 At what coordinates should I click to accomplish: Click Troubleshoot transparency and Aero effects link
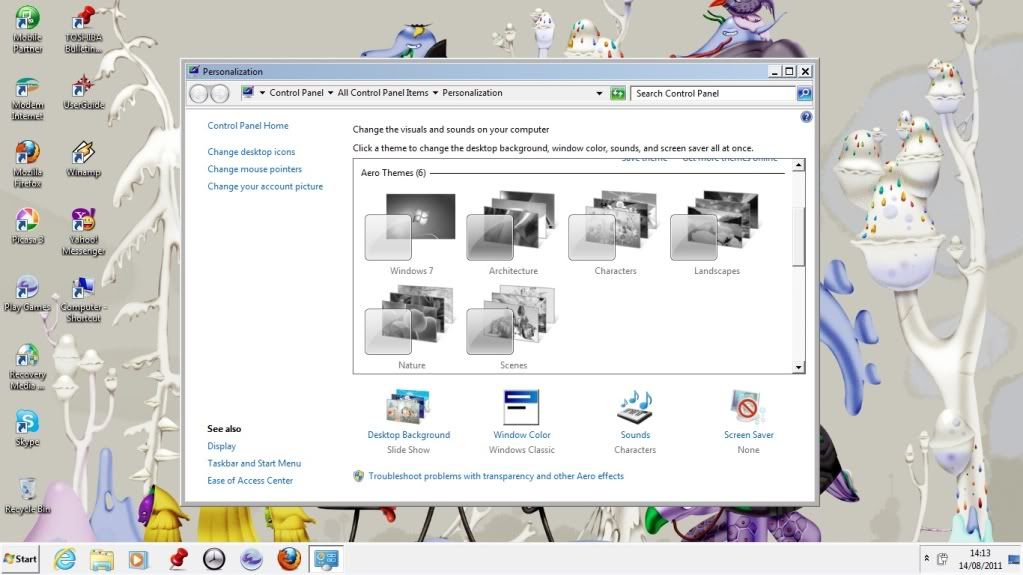[496, 476]
